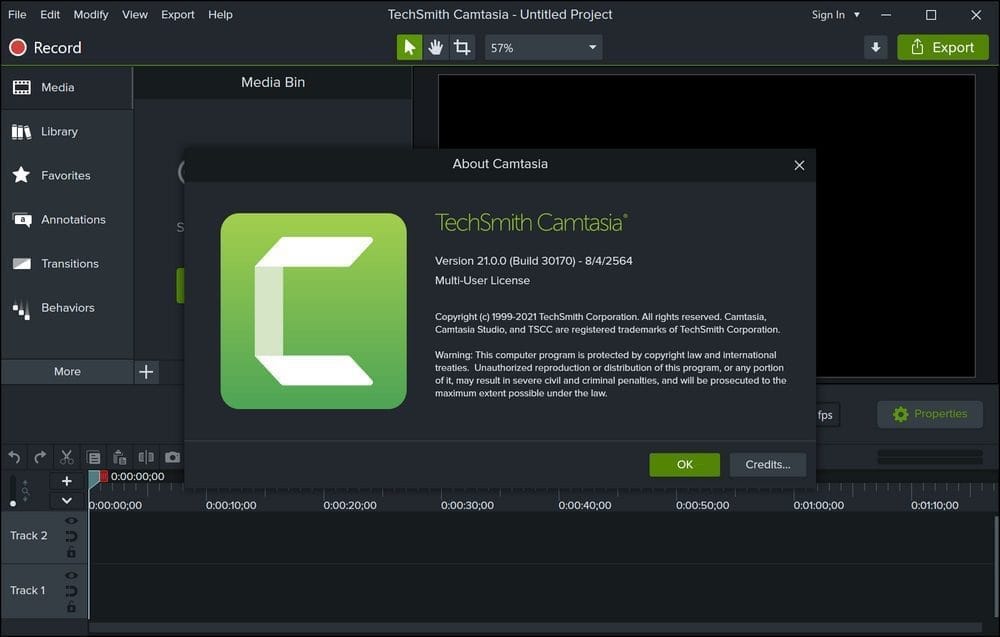
Task: Toggle Track 1 visibility eye icon
Action: [x=71, y=576]
